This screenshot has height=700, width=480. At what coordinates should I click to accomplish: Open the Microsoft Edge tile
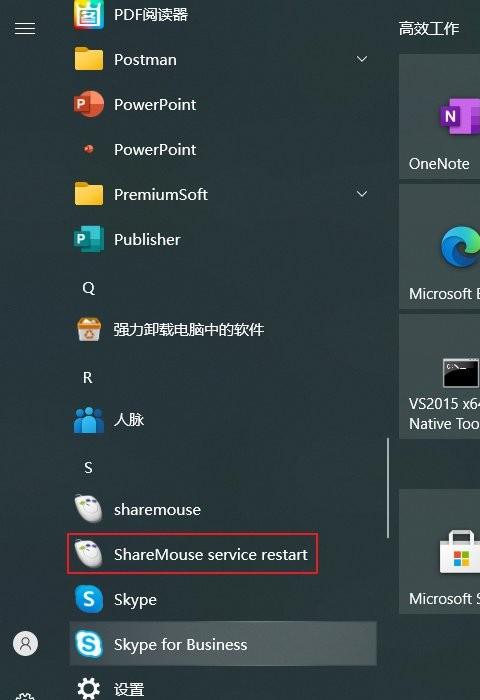439,246
